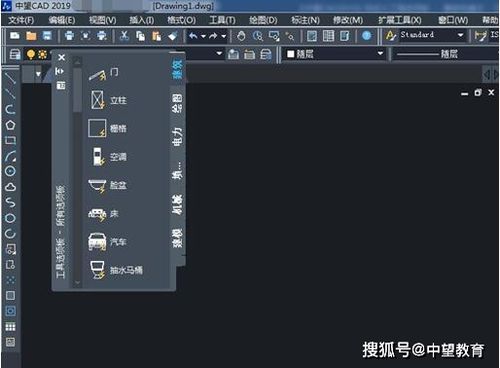Select the Pan hand tool
The height and width of the screenshot is (368, 500).
pyautogui.click(x=241, y=36)
